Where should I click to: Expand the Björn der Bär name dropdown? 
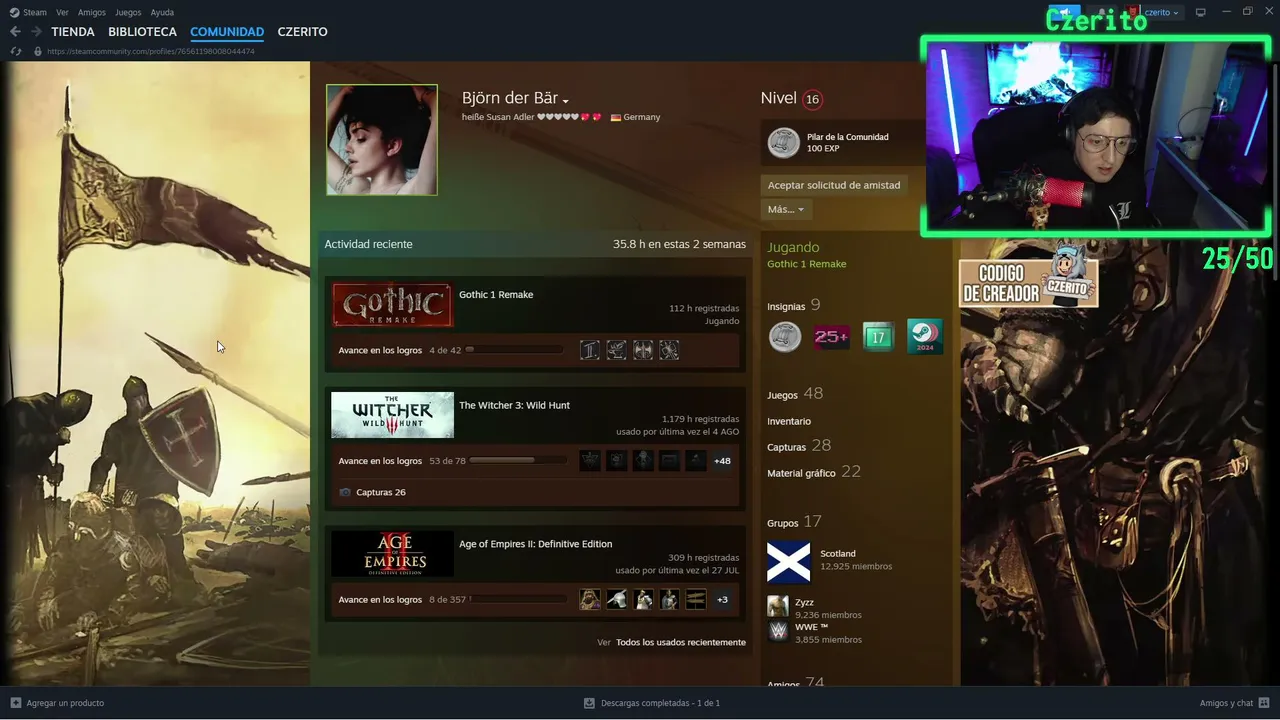click(565, 101)
